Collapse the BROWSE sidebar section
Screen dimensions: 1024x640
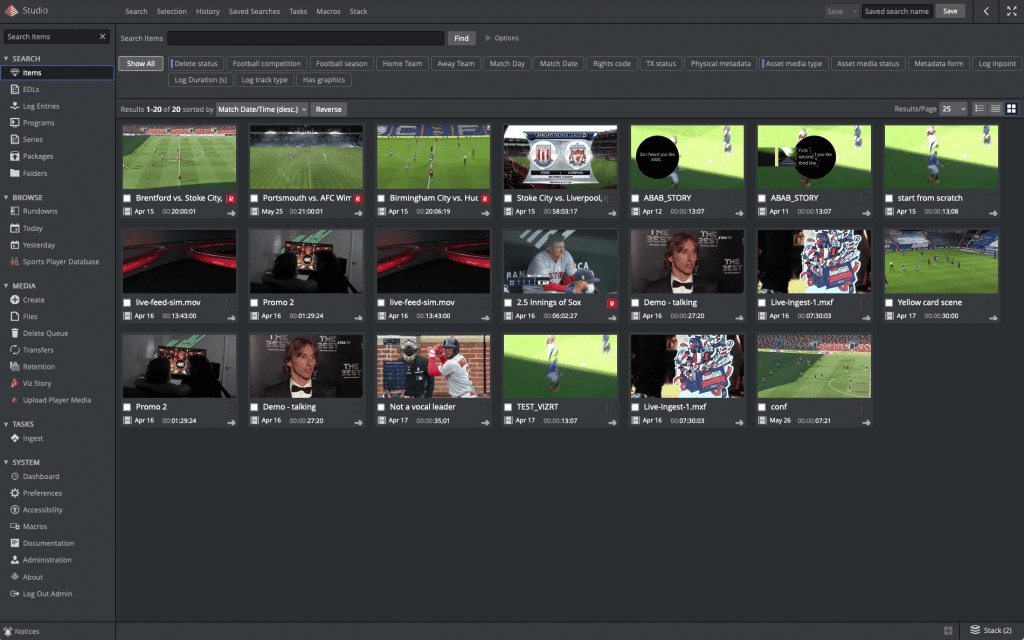click(x=6, y=198)
